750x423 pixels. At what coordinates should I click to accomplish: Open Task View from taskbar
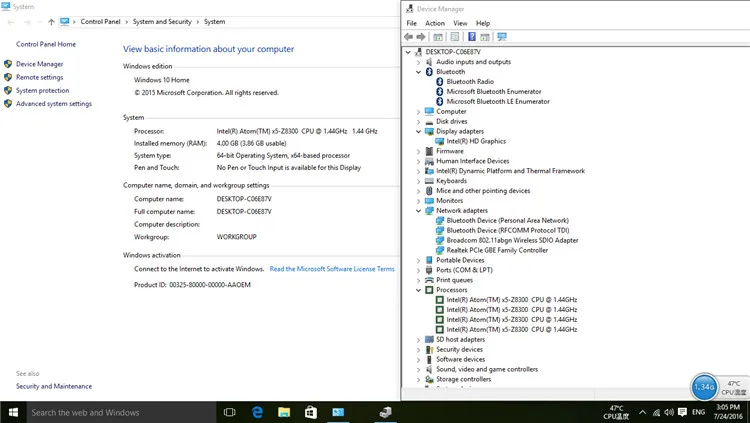coord(230,412)
